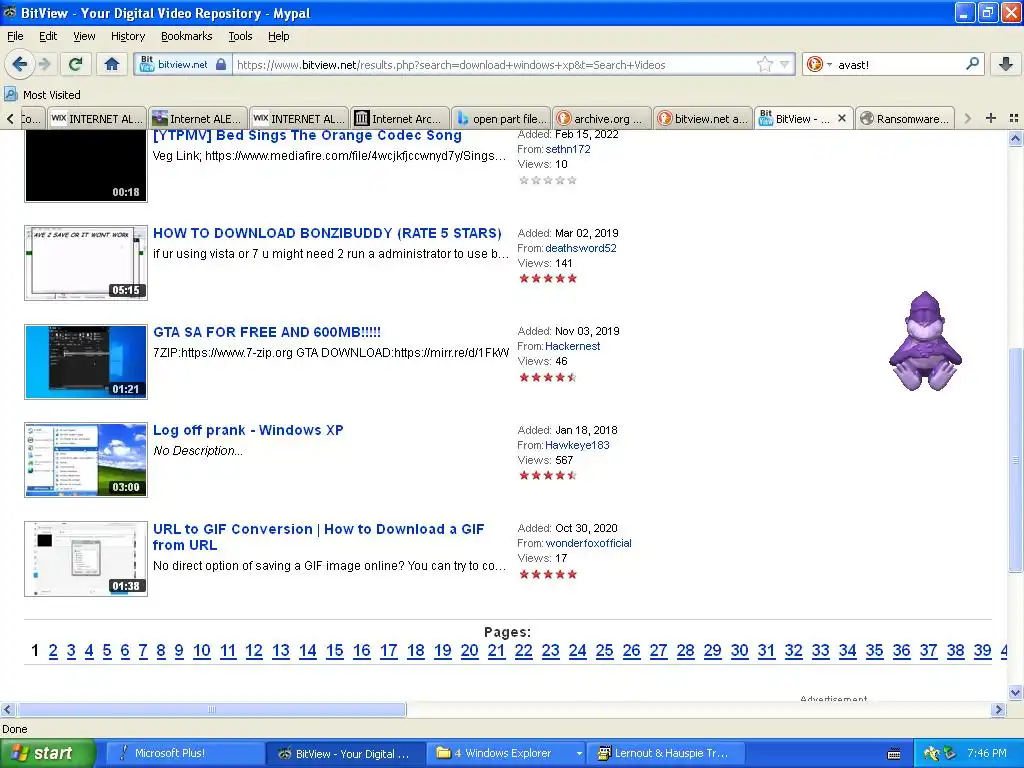
Task: Open the Help menu
Action: (279, 36)
